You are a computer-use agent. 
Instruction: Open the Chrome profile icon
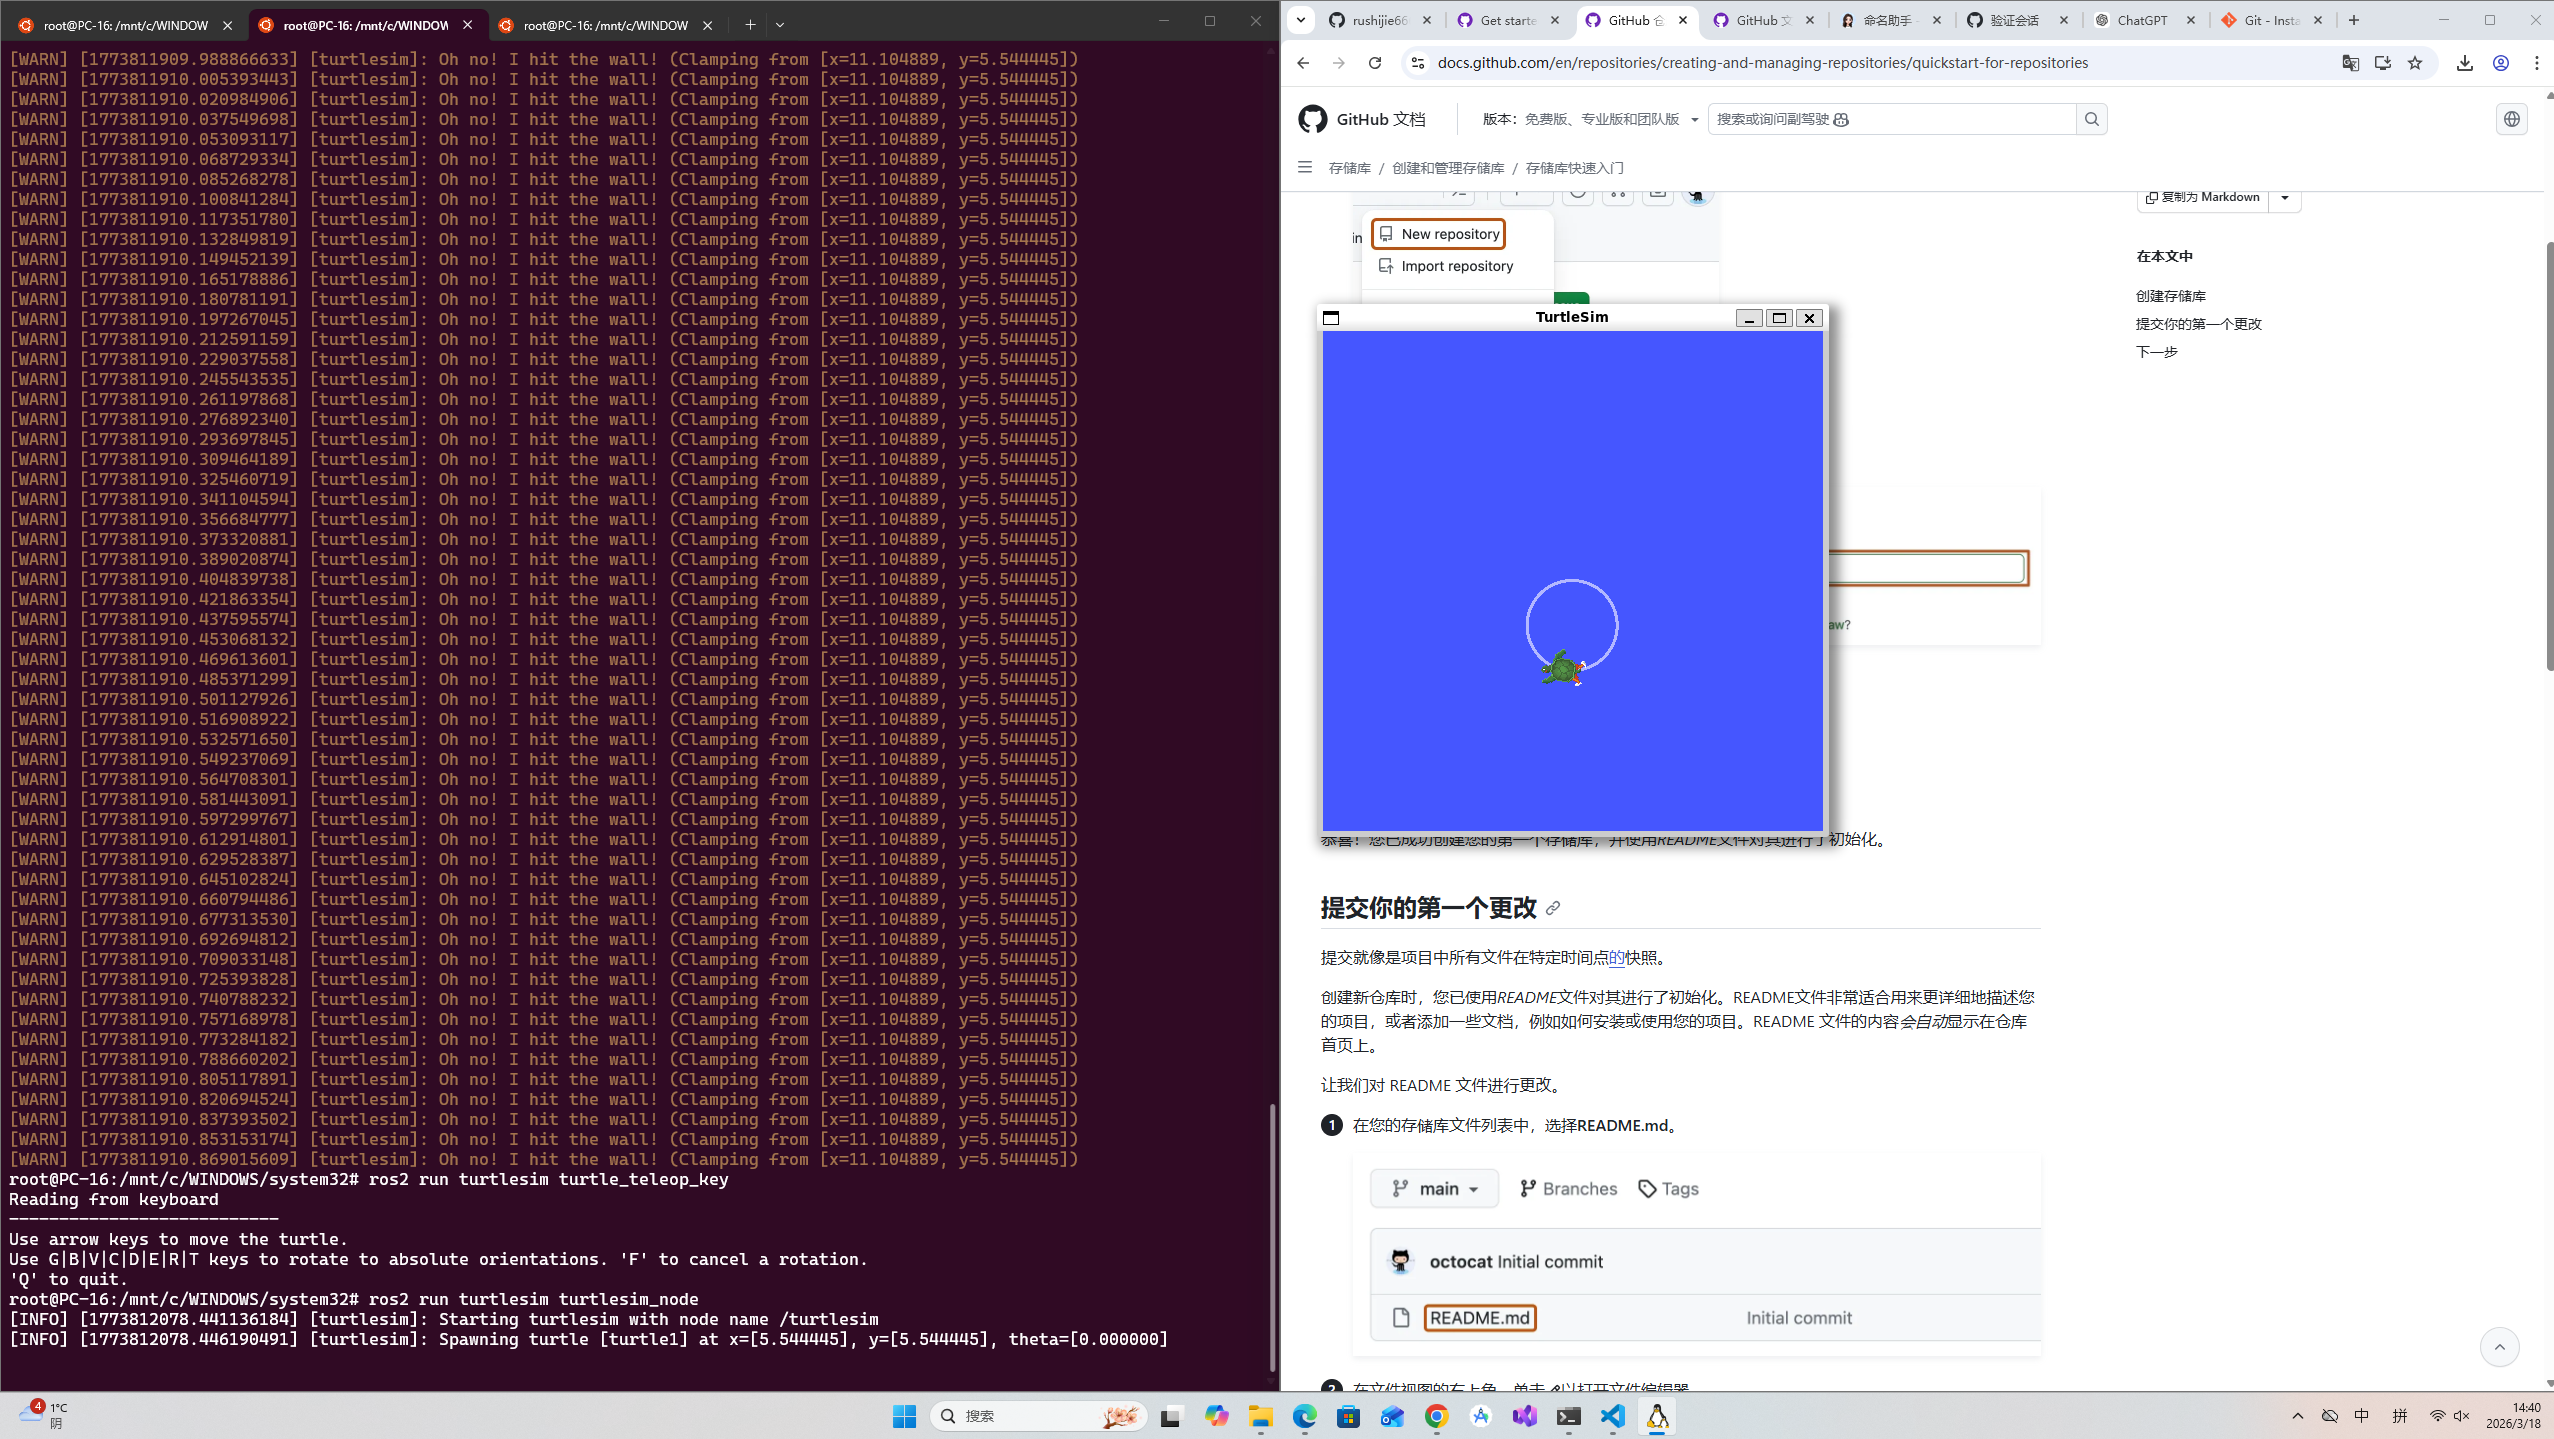[2500, 63]
